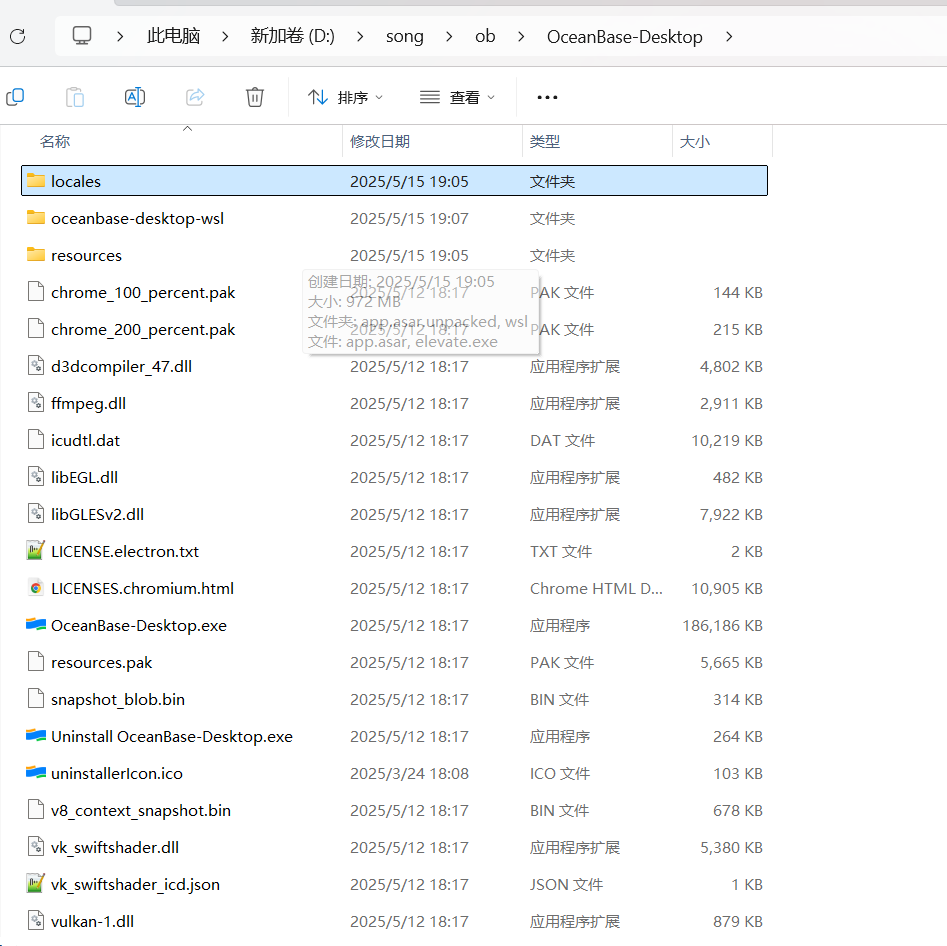Select the oceanbase-desktop-wsl folder icon
The height and width of the screenshot is (946, 947).
click(36, 217)
